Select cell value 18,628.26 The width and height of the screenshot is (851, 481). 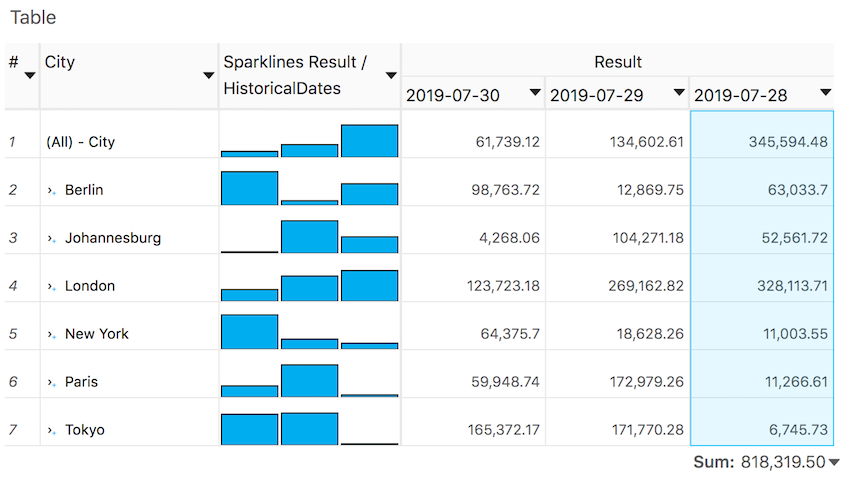coord(650,334)
